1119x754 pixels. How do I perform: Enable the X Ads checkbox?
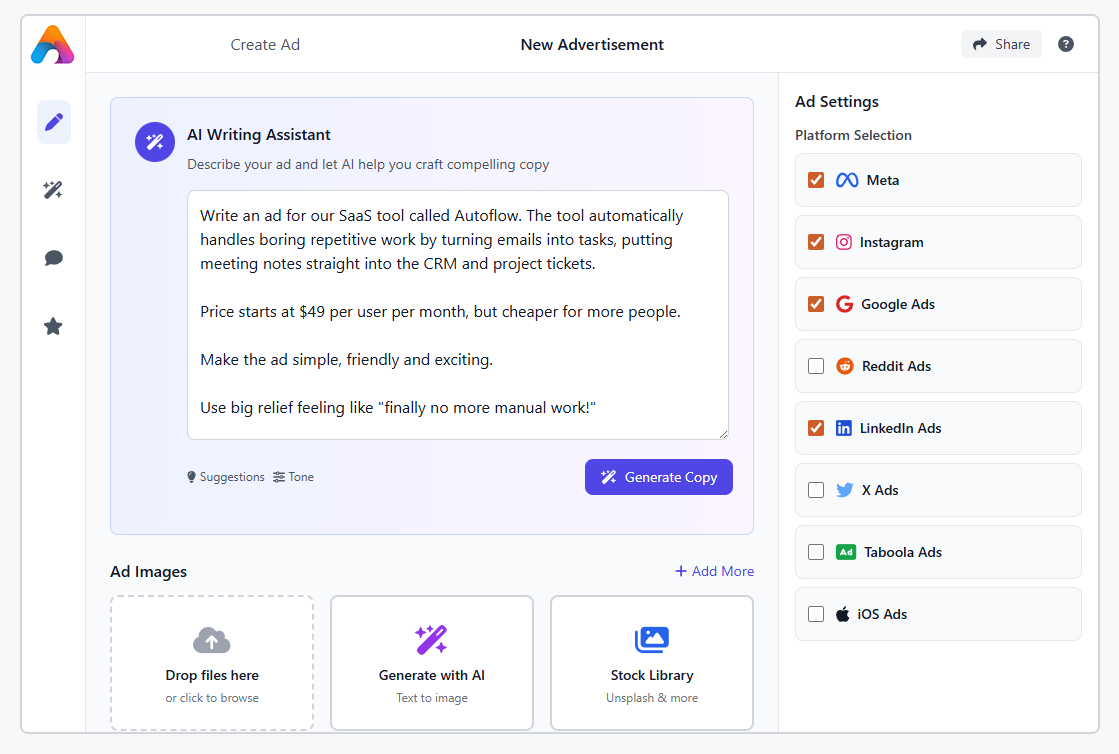click(x=816, y=490)
